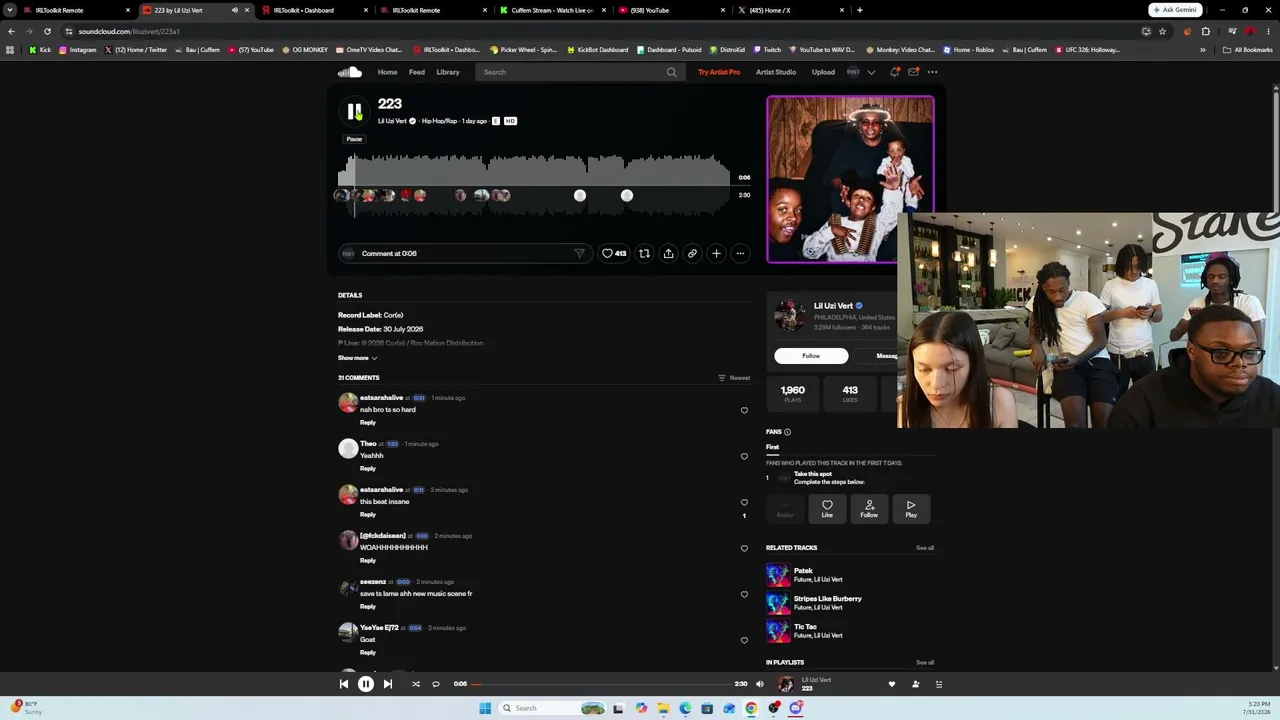The width and height of the screenshot is (1280, 720).
Task: Open Microsoft Edge from the taskbar
Action: [x=685, y=708]
